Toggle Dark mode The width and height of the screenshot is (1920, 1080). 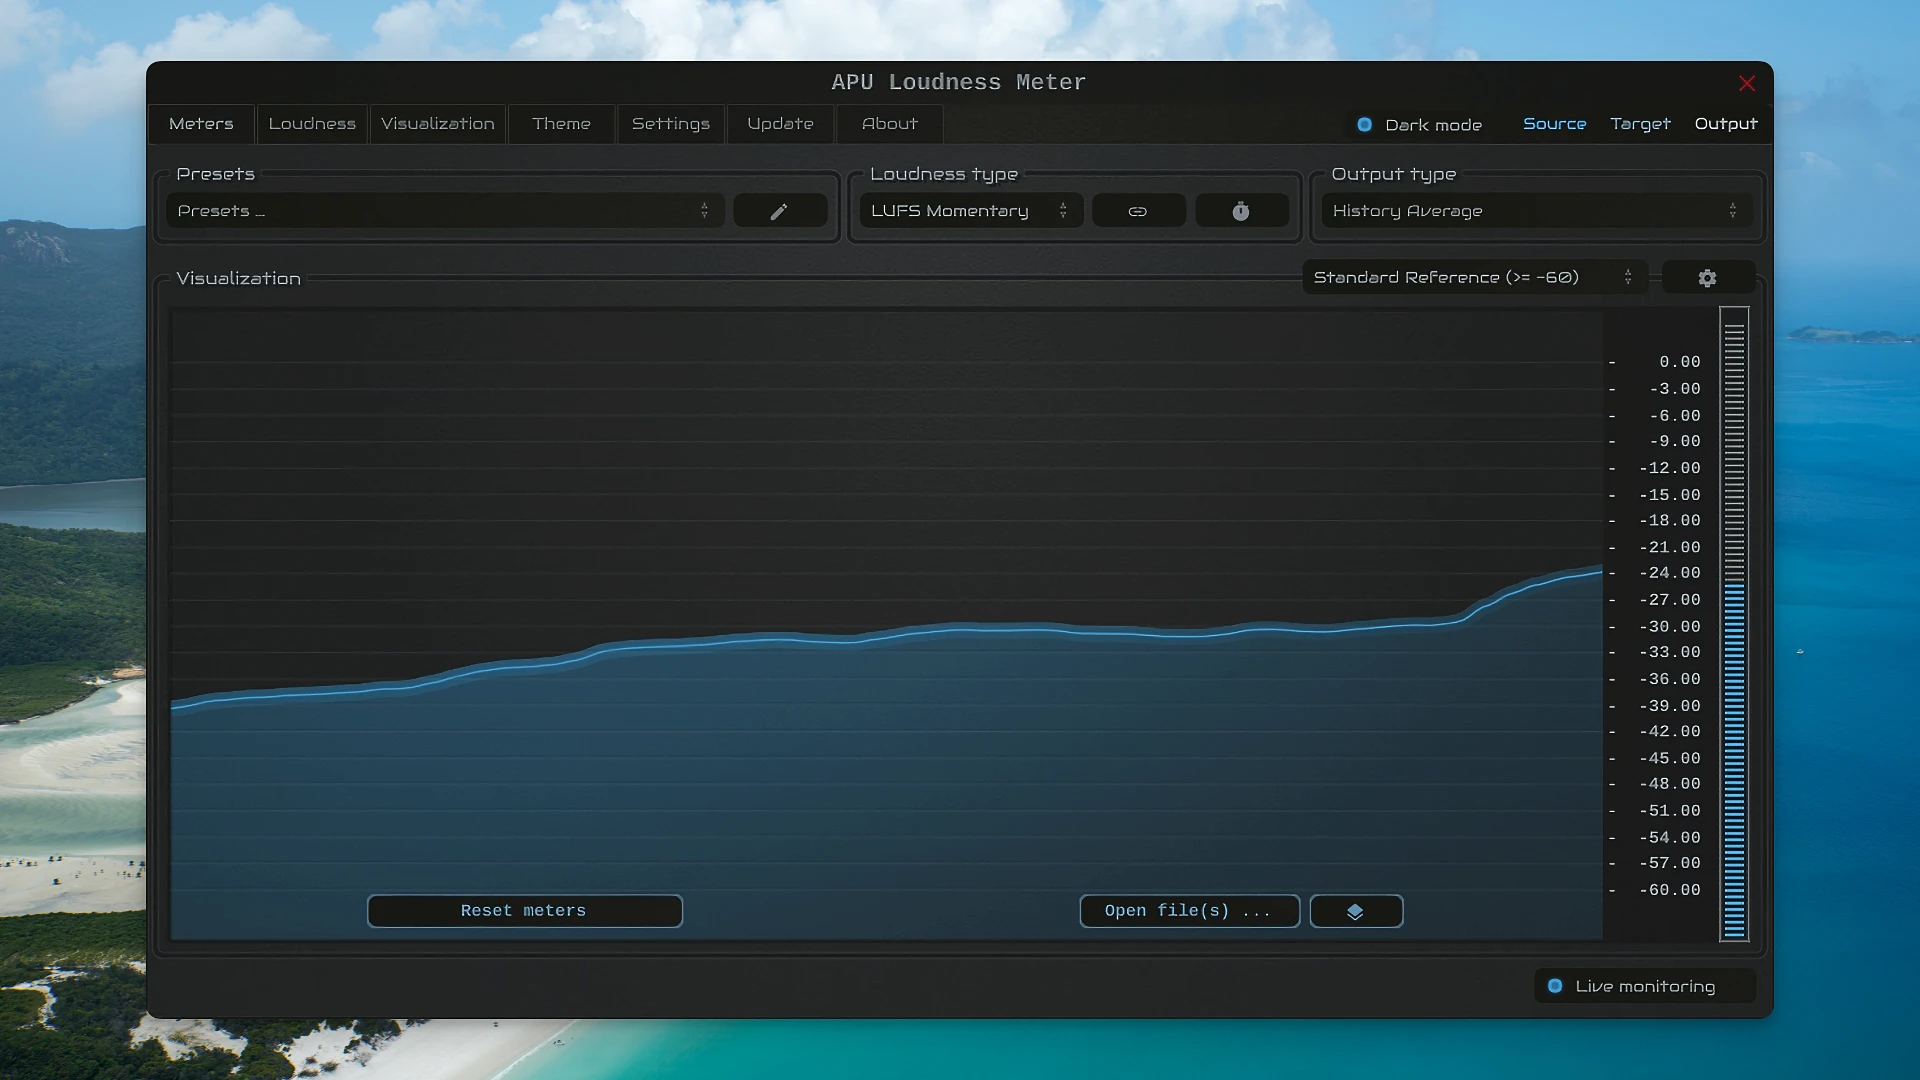point(1366,124)
